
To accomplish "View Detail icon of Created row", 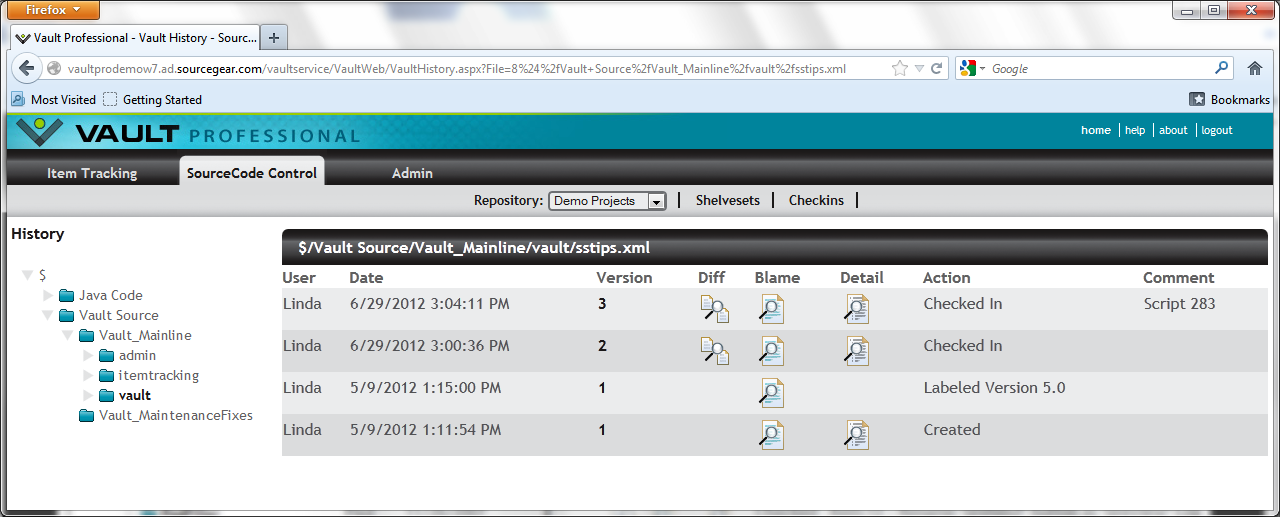I will (856, 435).
